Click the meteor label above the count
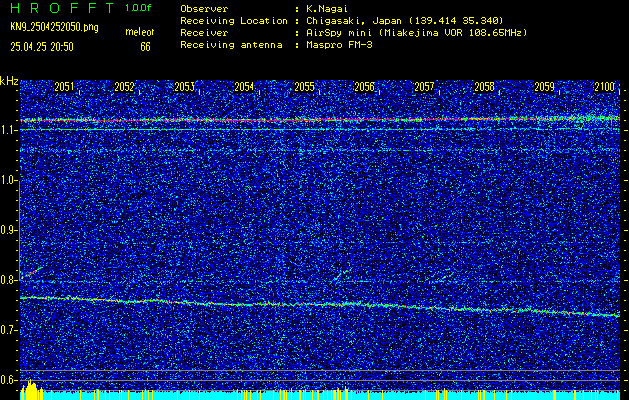 click(x=140, y=32)
